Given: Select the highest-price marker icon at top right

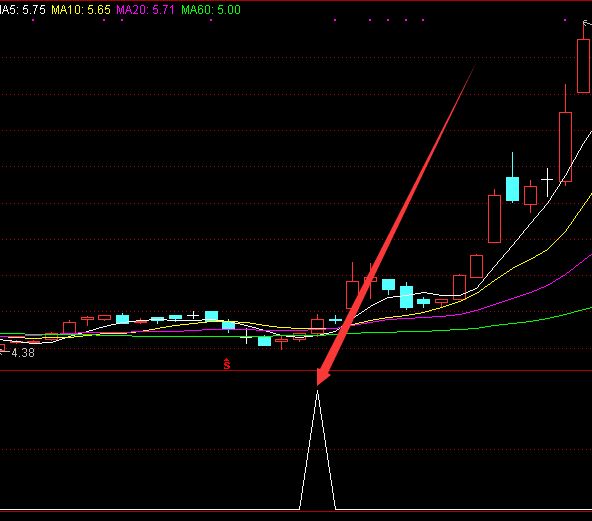Looking at the screenshot, I should point(587,24).
